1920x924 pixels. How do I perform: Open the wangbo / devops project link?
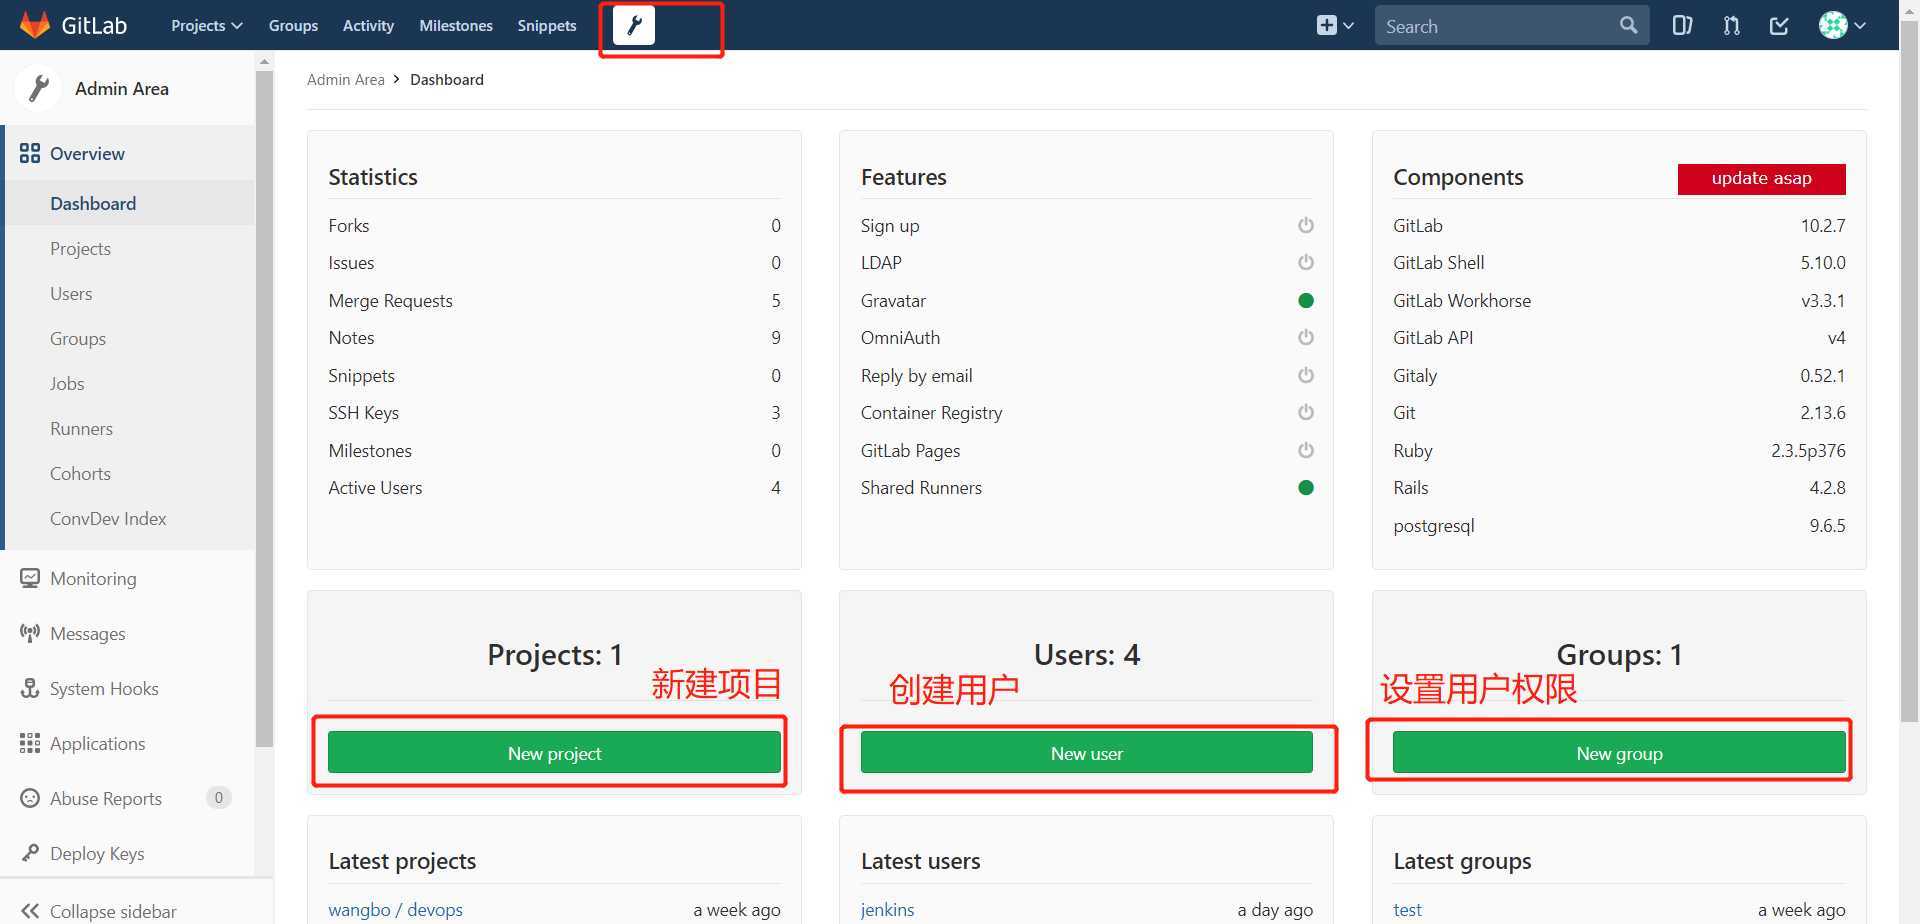click(x=395, y=909)
